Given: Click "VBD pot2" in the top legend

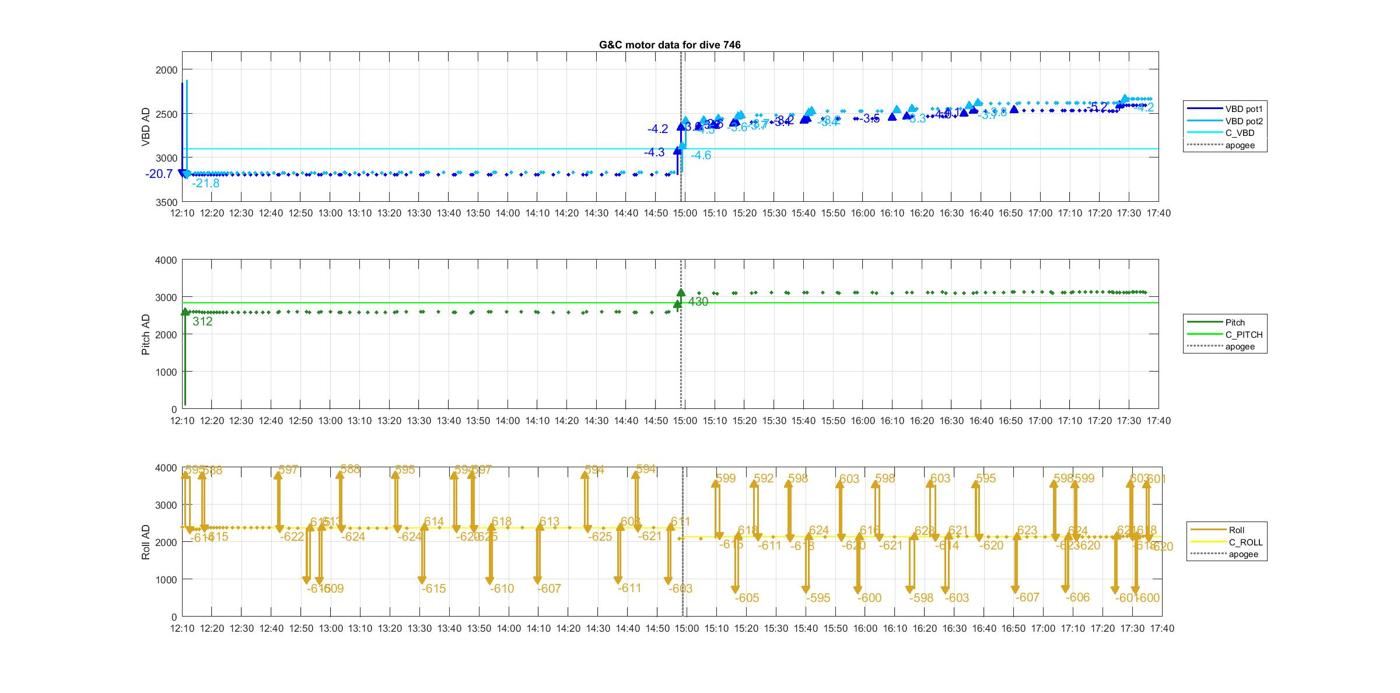Looking at the screenshot, I should [1246, 120].
